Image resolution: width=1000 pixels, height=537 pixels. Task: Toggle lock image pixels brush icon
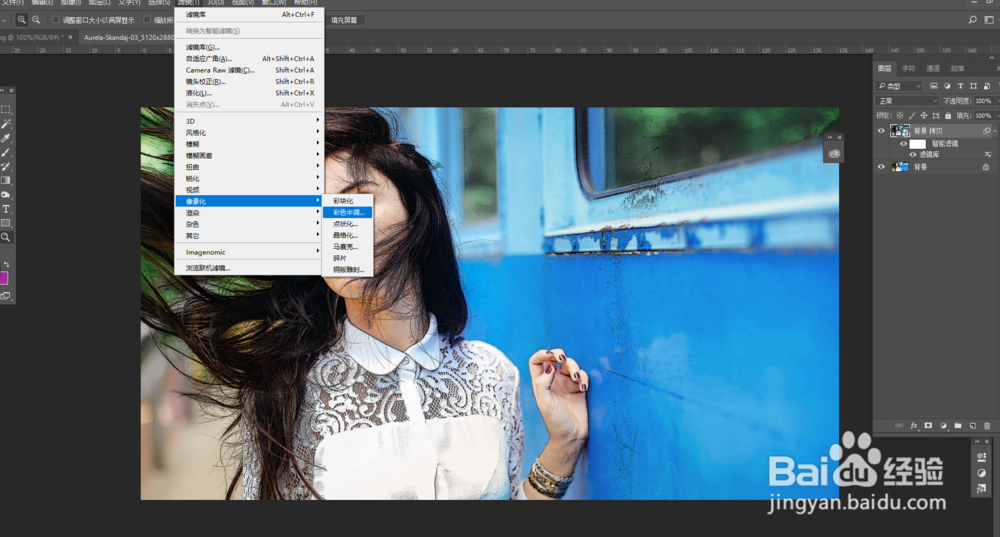point(912,115)
